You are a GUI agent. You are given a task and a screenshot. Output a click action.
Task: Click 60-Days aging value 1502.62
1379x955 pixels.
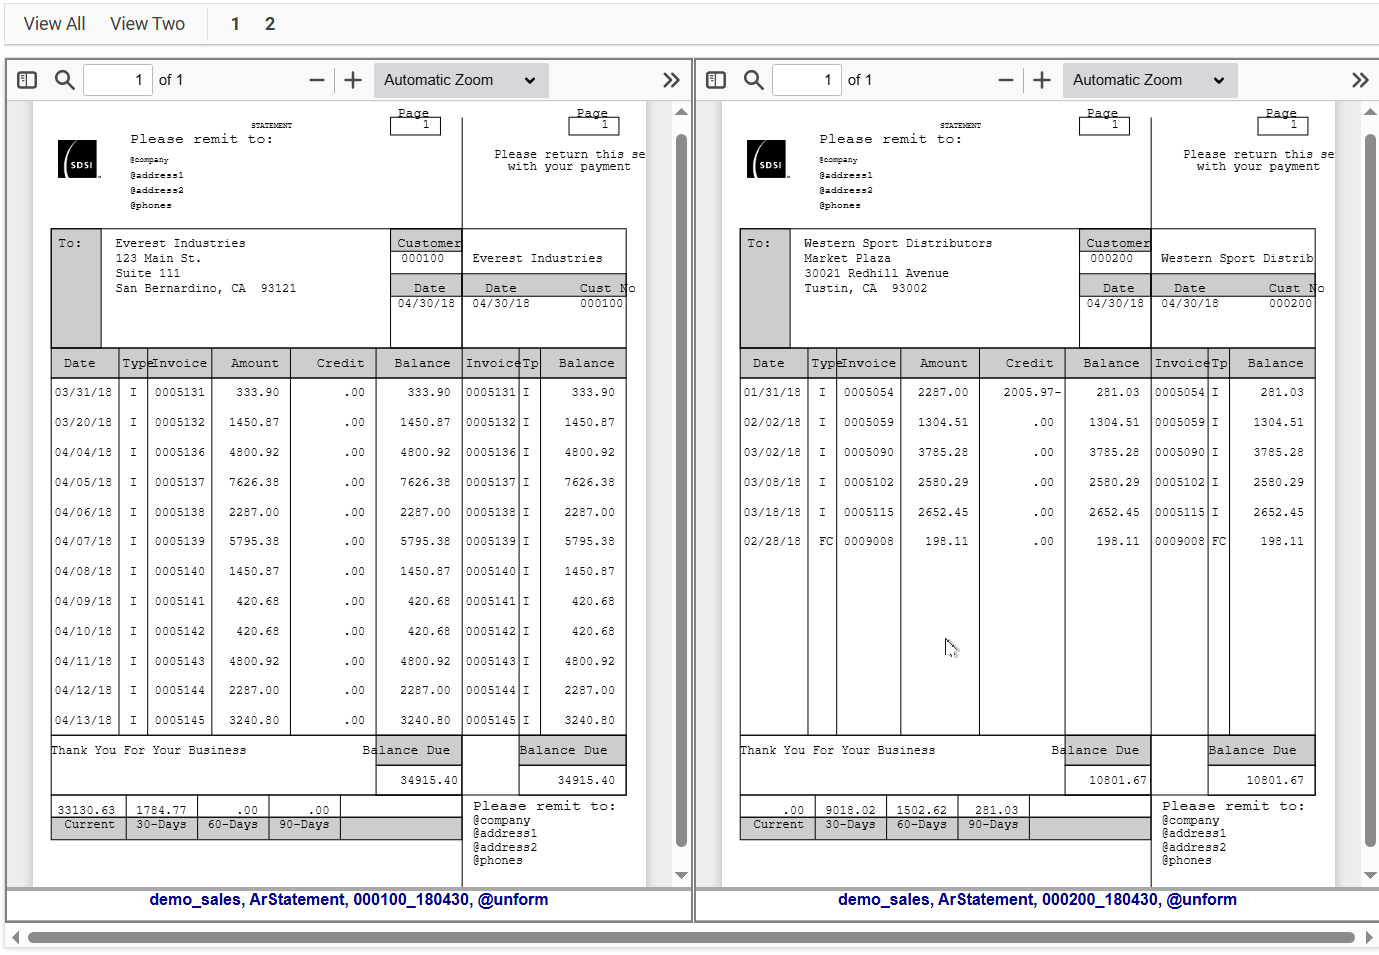(x=921, y=810)
